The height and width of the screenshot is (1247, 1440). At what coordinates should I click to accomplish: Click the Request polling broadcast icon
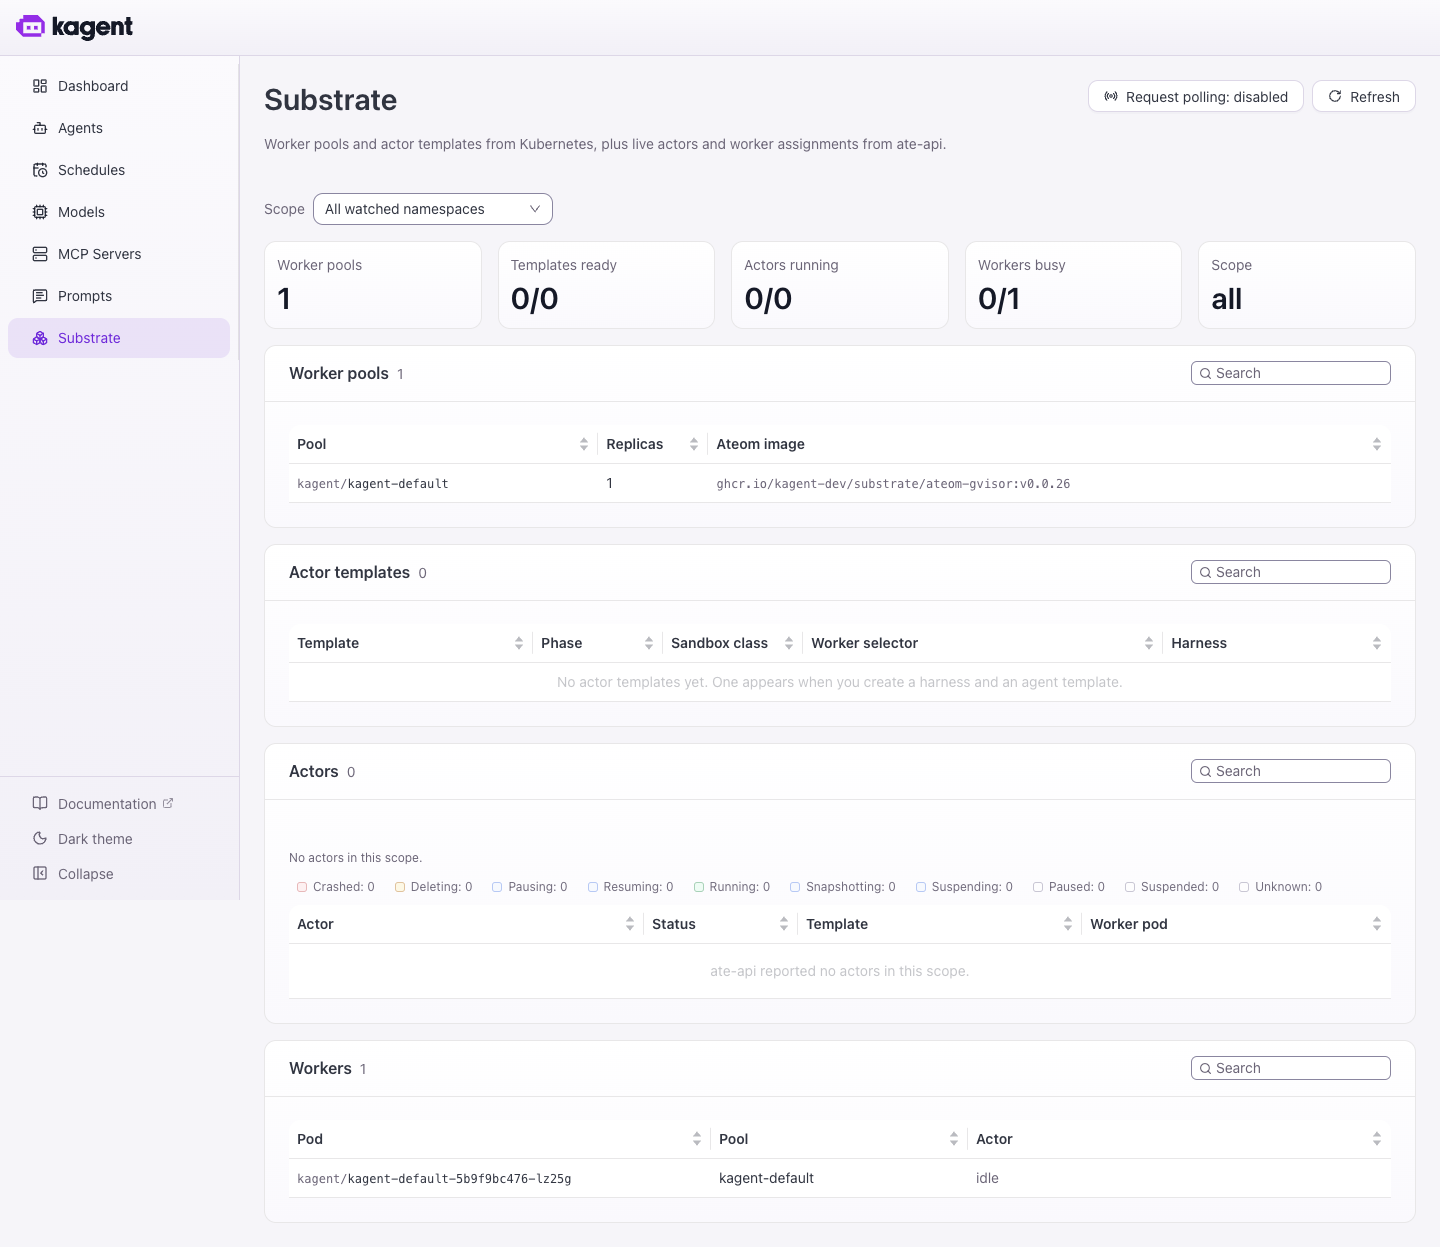(x=1111, y=96)
